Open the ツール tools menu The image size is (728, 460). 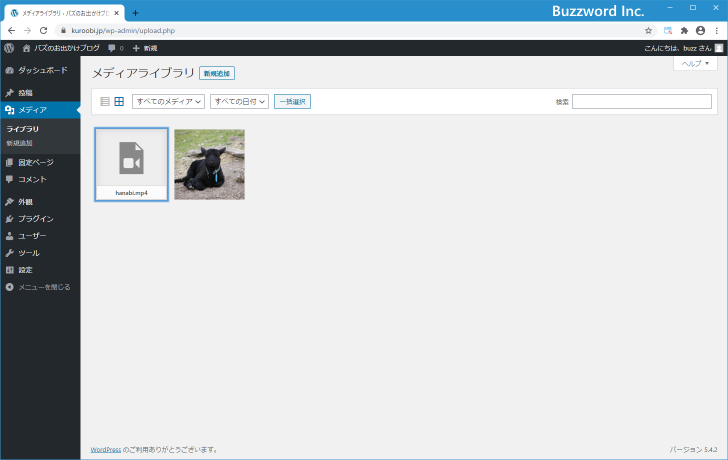point(28,252)
